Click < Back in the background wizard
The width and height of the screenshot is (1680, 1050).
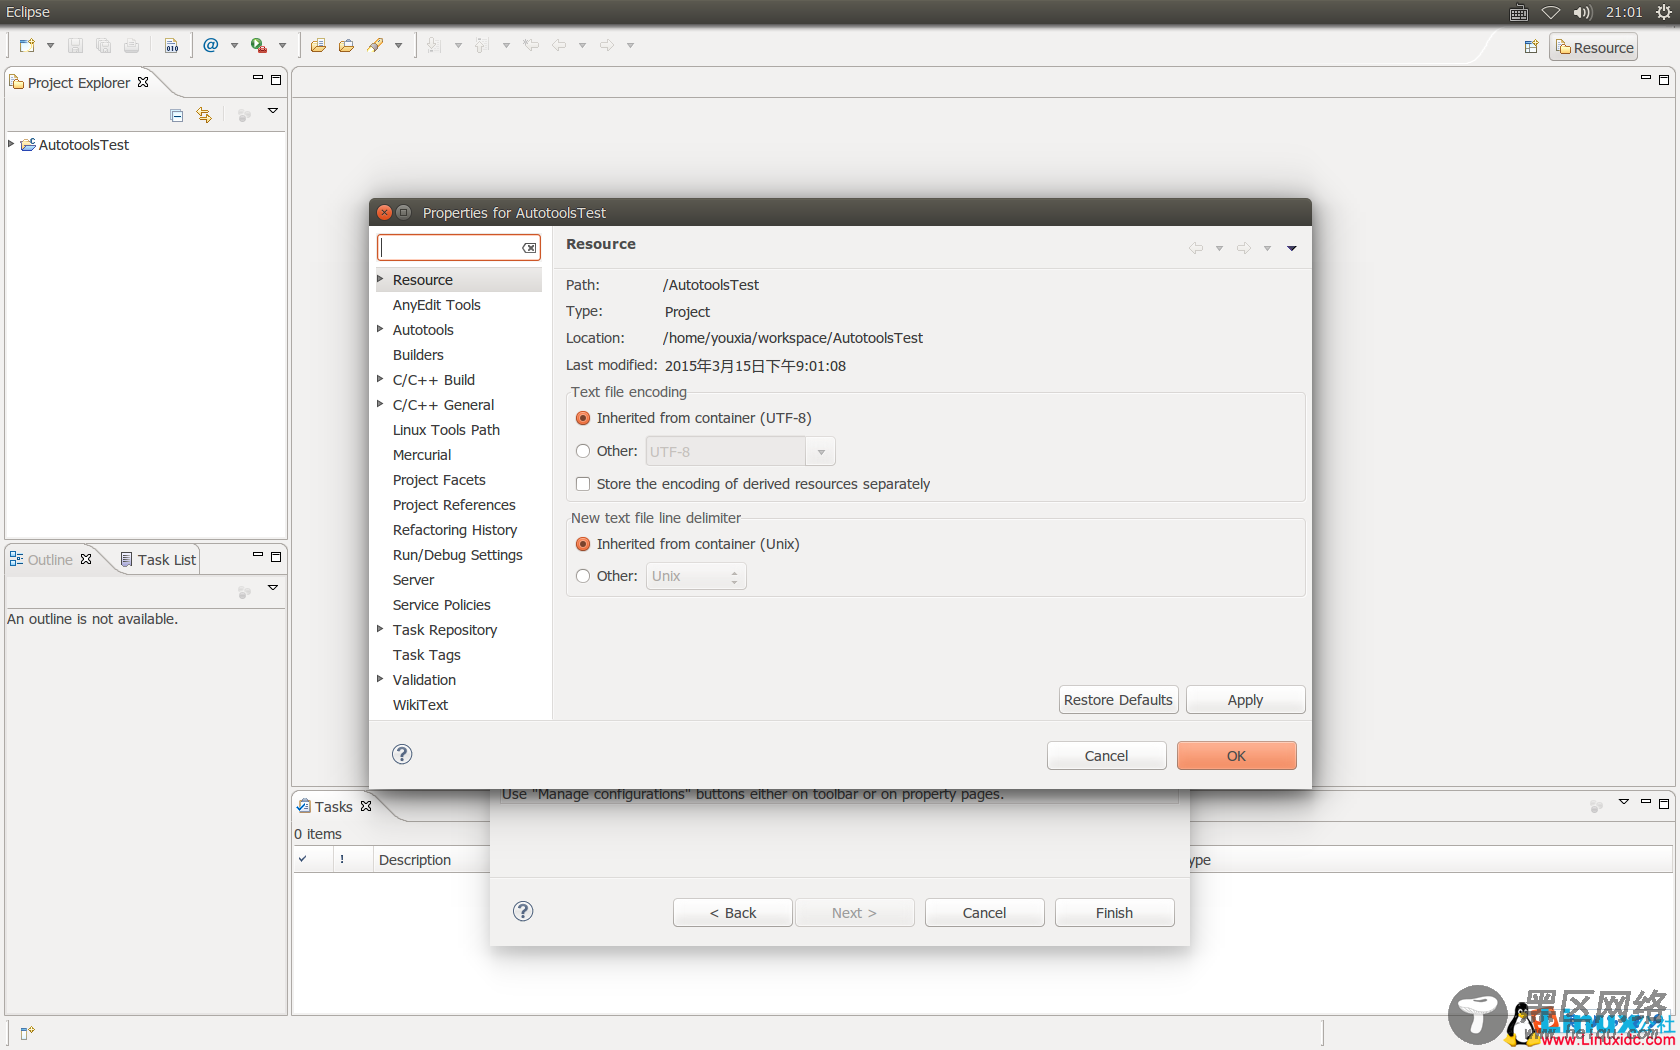point(732,913)
